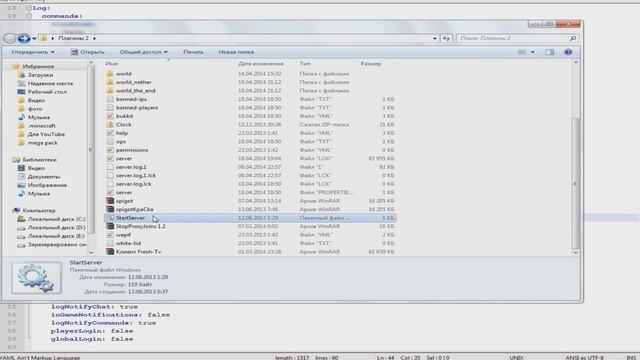Select the bukkit YML file icon
640x360 pixels.
110,116
